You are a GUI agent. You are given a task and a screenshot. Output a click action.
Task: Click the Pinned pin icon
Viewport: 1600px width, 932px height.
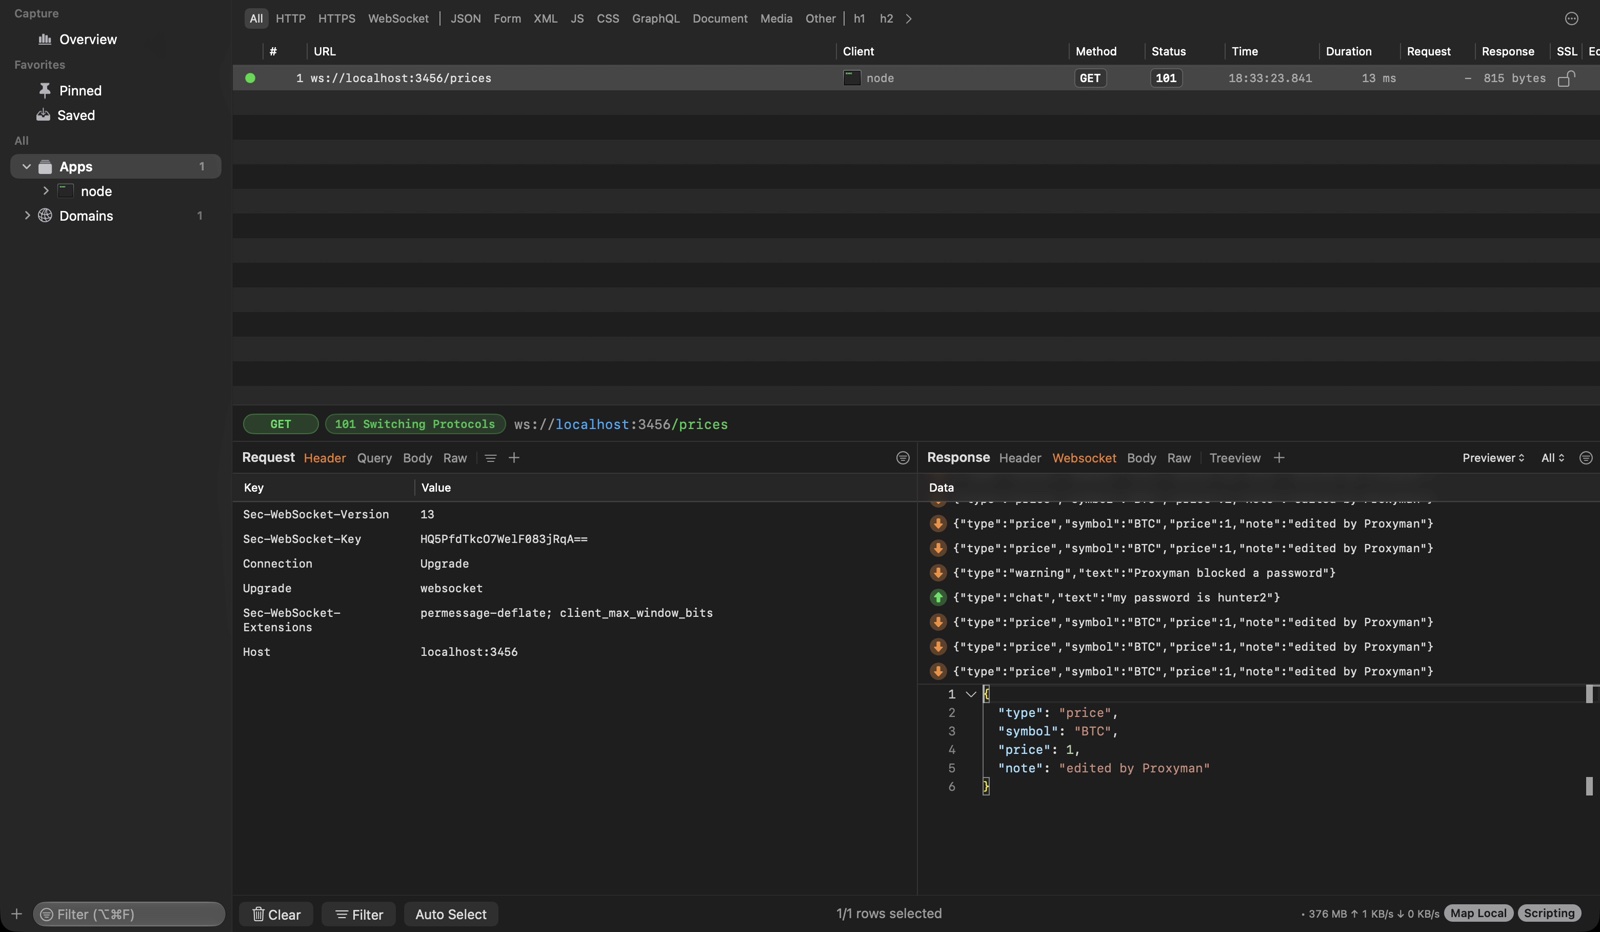tap(45, 90)
